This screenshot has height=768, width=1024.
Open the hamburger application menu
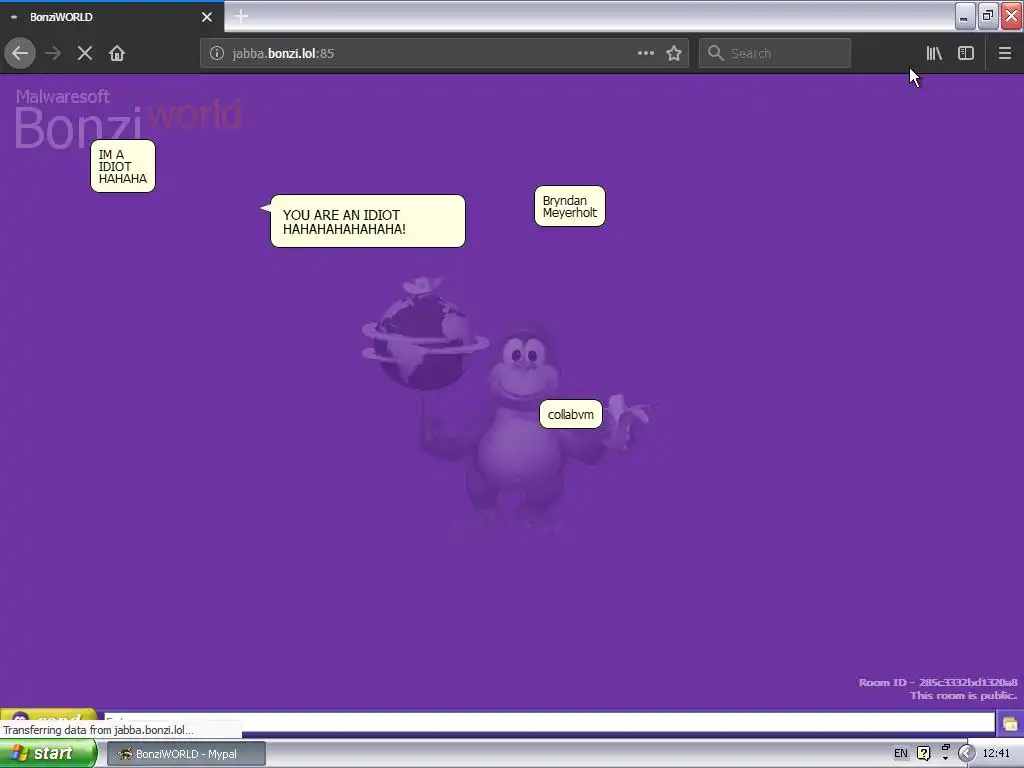[1005, 53]
